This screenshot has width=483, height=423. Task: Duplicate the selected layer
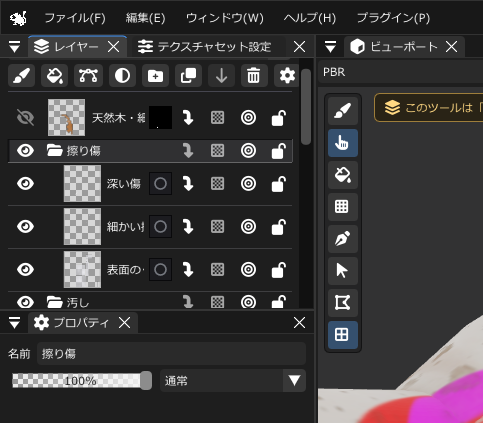pyautogui.click(x=188, y=76)
